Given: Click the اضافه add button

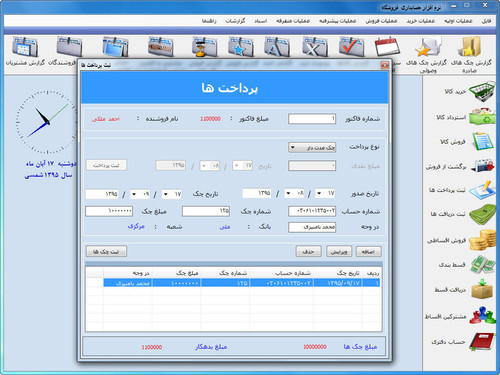Looking at the screenshot, I should (368, 252).
